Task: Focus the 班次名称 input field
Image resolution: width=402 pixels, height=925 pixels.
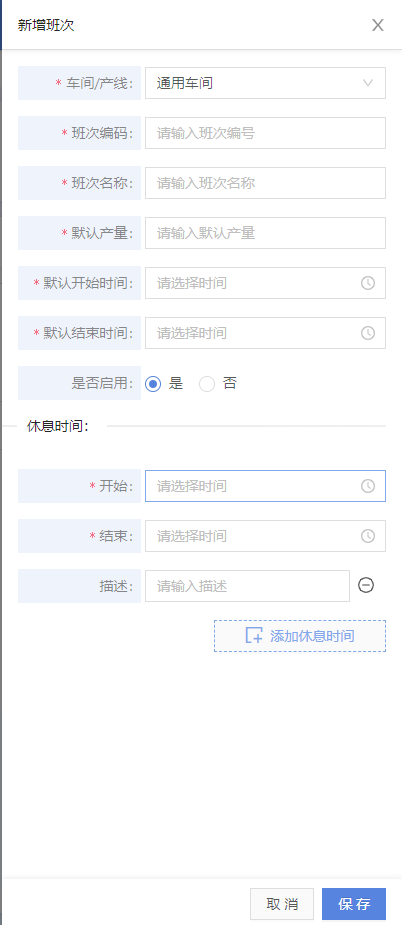Action: [266, 183]
